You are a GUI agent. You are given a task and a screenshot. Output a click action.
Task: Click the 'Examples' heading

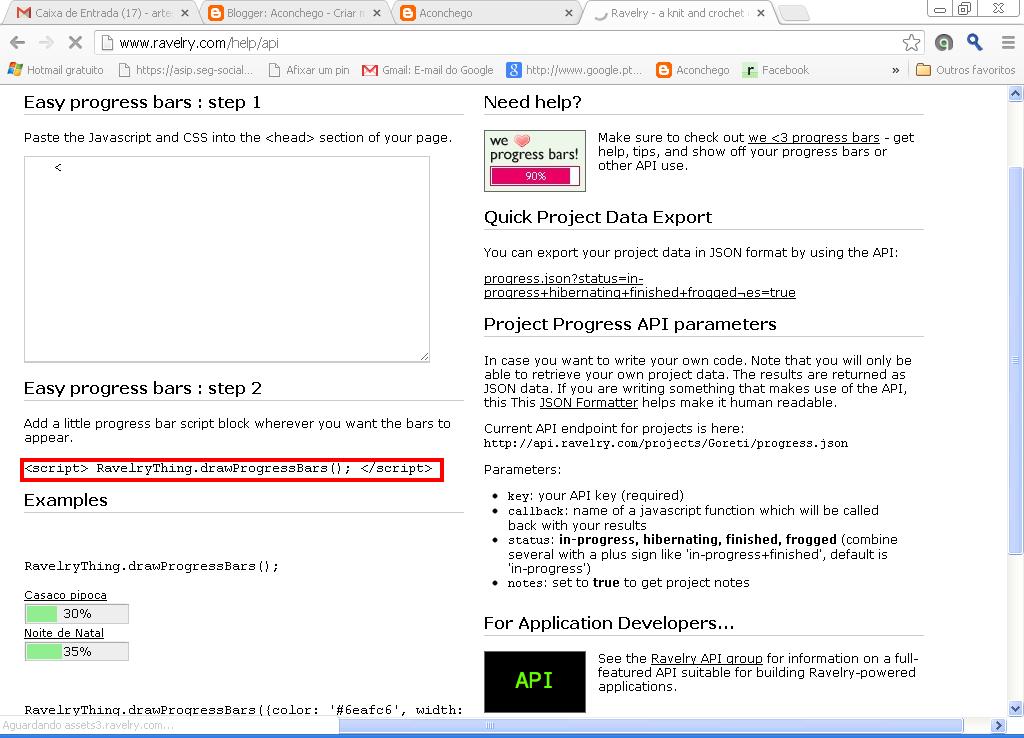66,500
